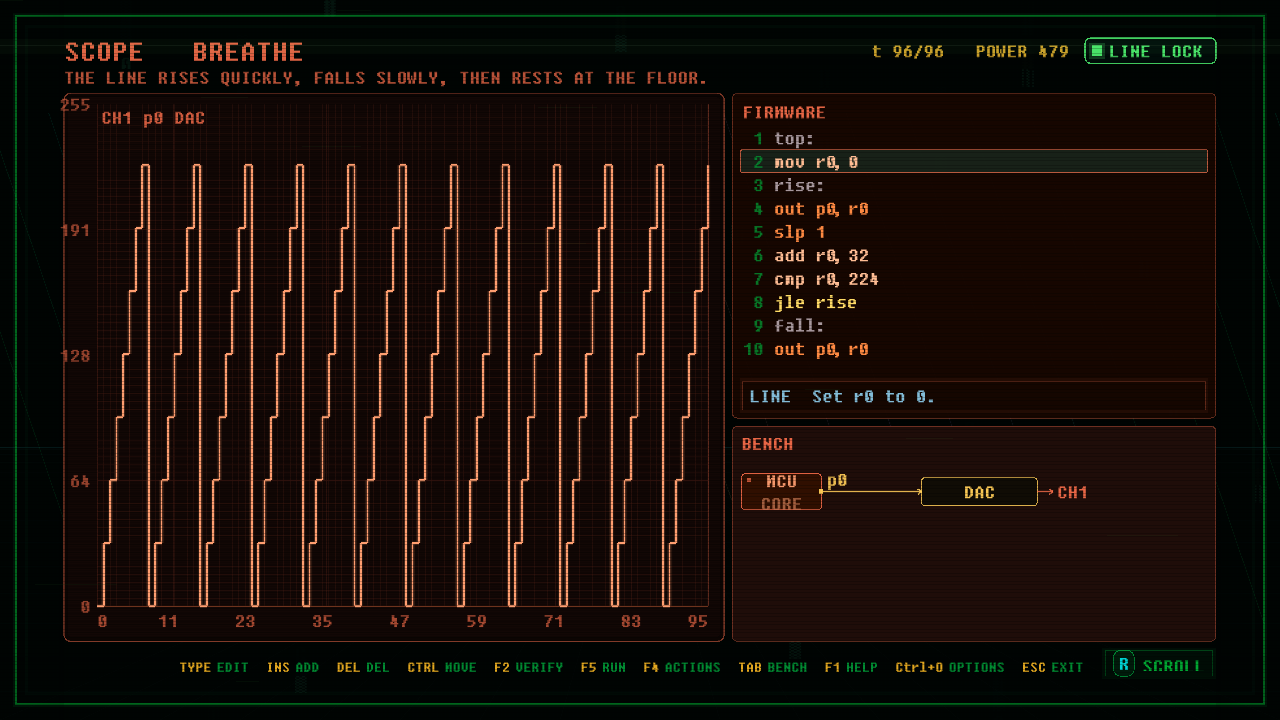Screen dimensions: 1280x720
Task: Select firmware line 5 'slp 1'
Action: (974, 232)
